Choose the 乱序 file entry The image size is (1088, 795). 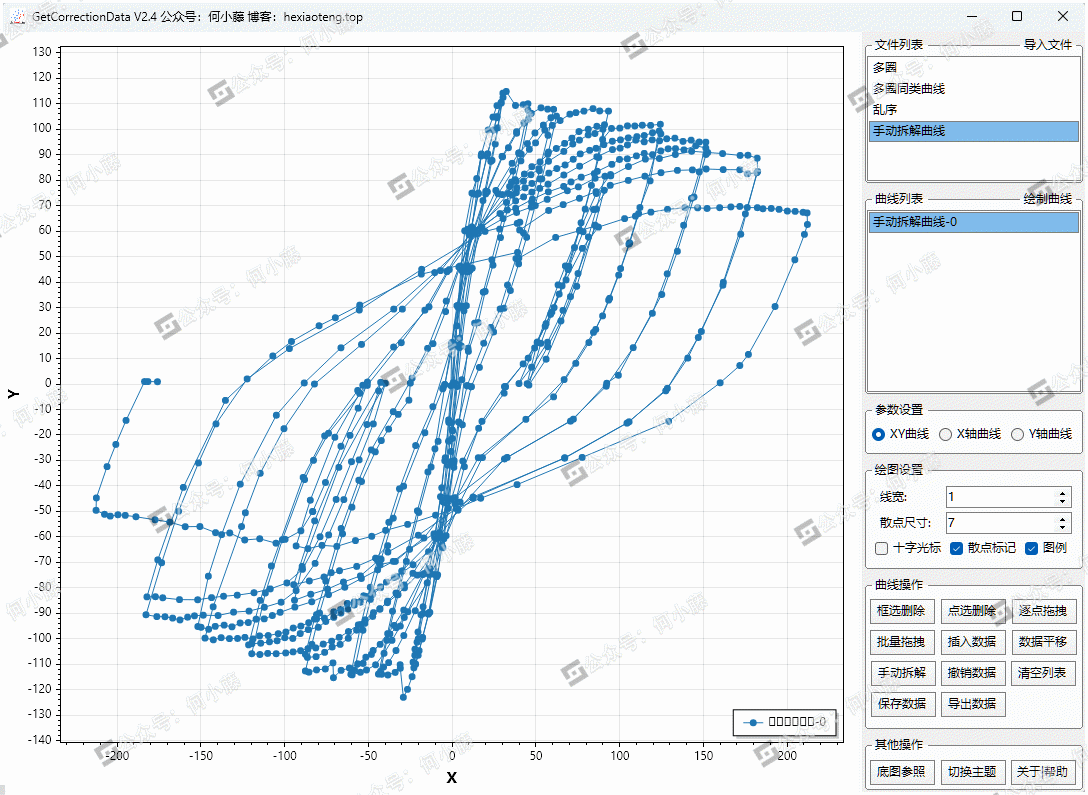(x=885, y=110)
